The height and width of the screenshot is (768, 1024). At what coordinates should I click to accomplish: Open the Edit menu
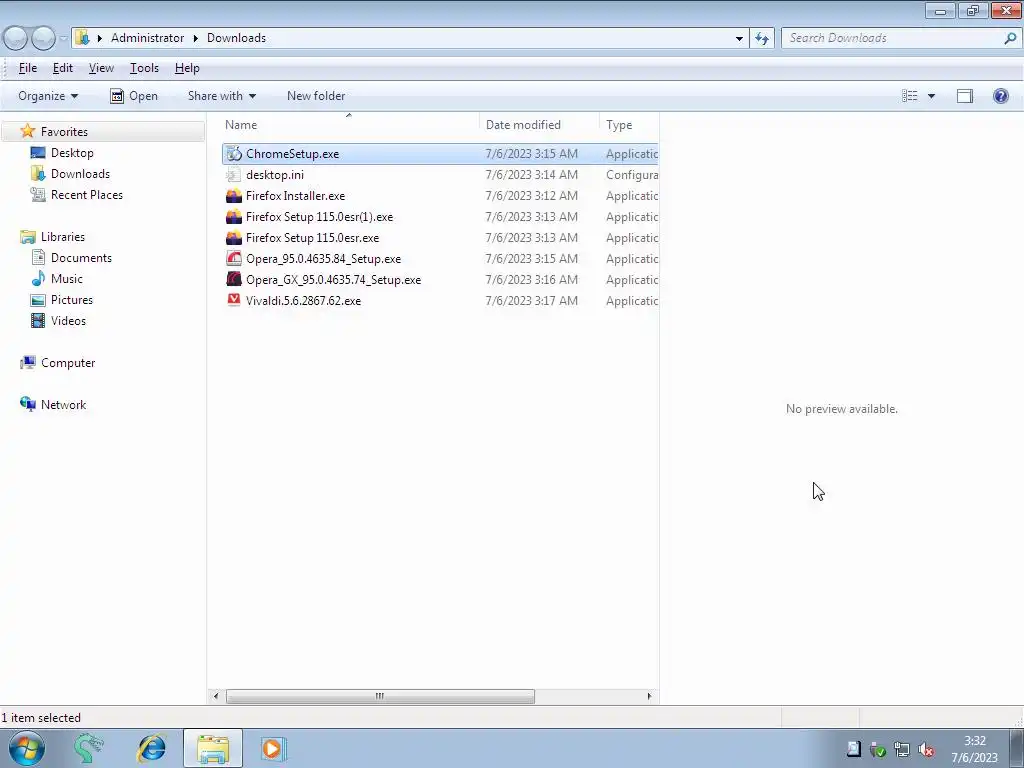63,68
